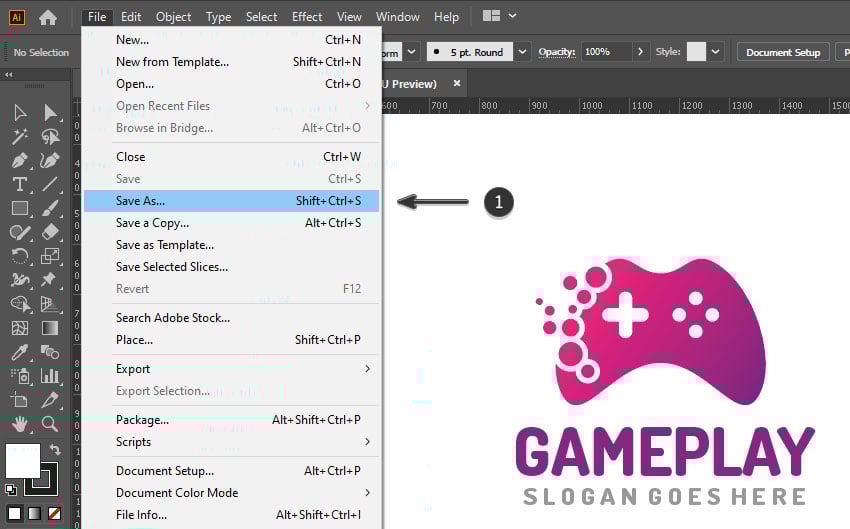Activate the Zoom tool

point(50,424)
